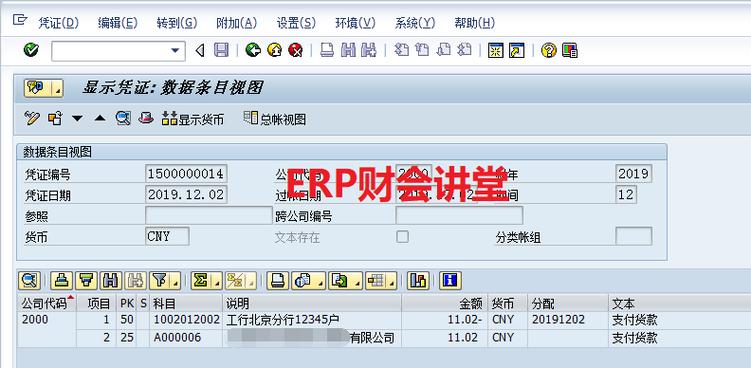Click the Display Graphic chart icon
This screenshot has height=368, width=751.
(x=418, y=281)
